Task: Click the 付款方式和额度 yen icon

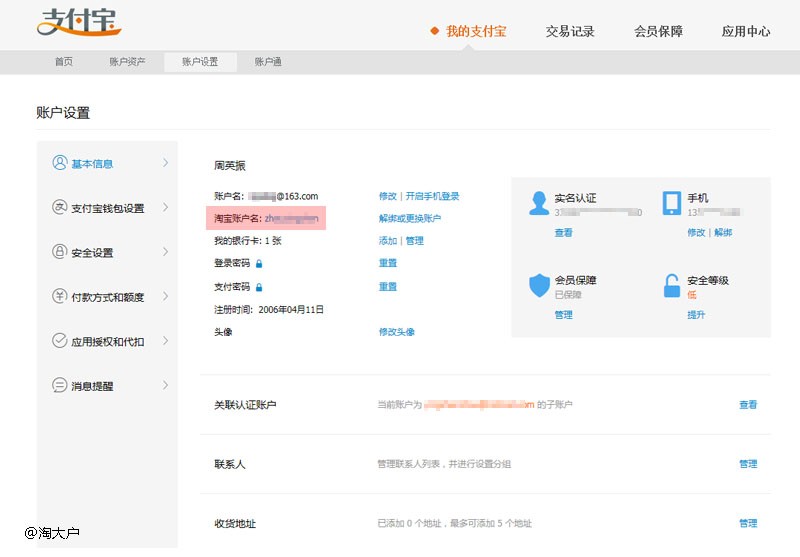Action: click(x=60, y=296)
